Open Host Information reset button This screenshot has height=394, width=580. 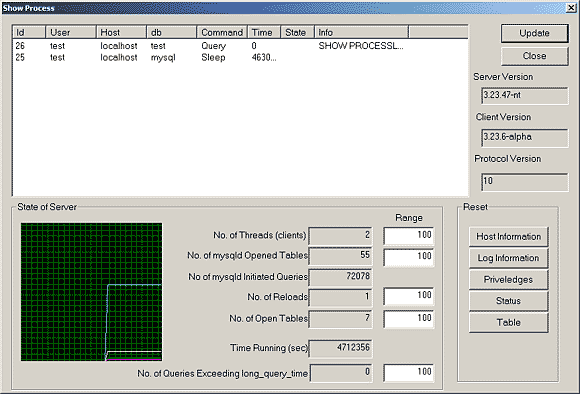click(x=508, y=236)
